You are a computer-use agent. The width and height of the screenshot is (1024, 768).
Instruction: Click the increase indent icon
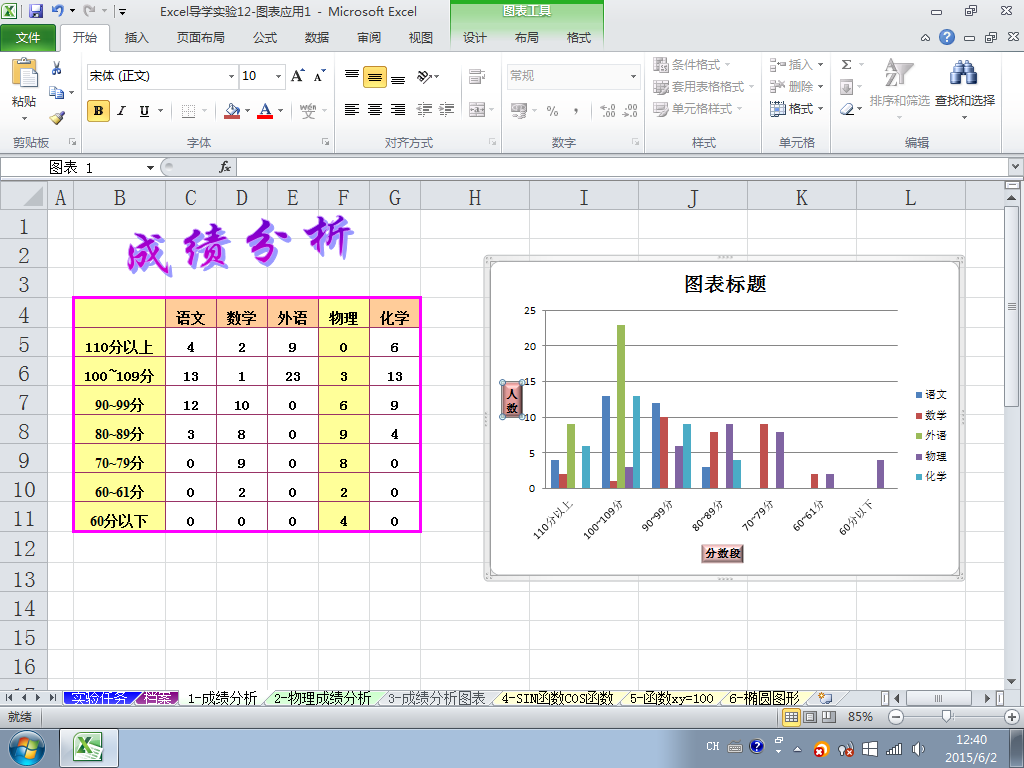(x=447, y=110)
